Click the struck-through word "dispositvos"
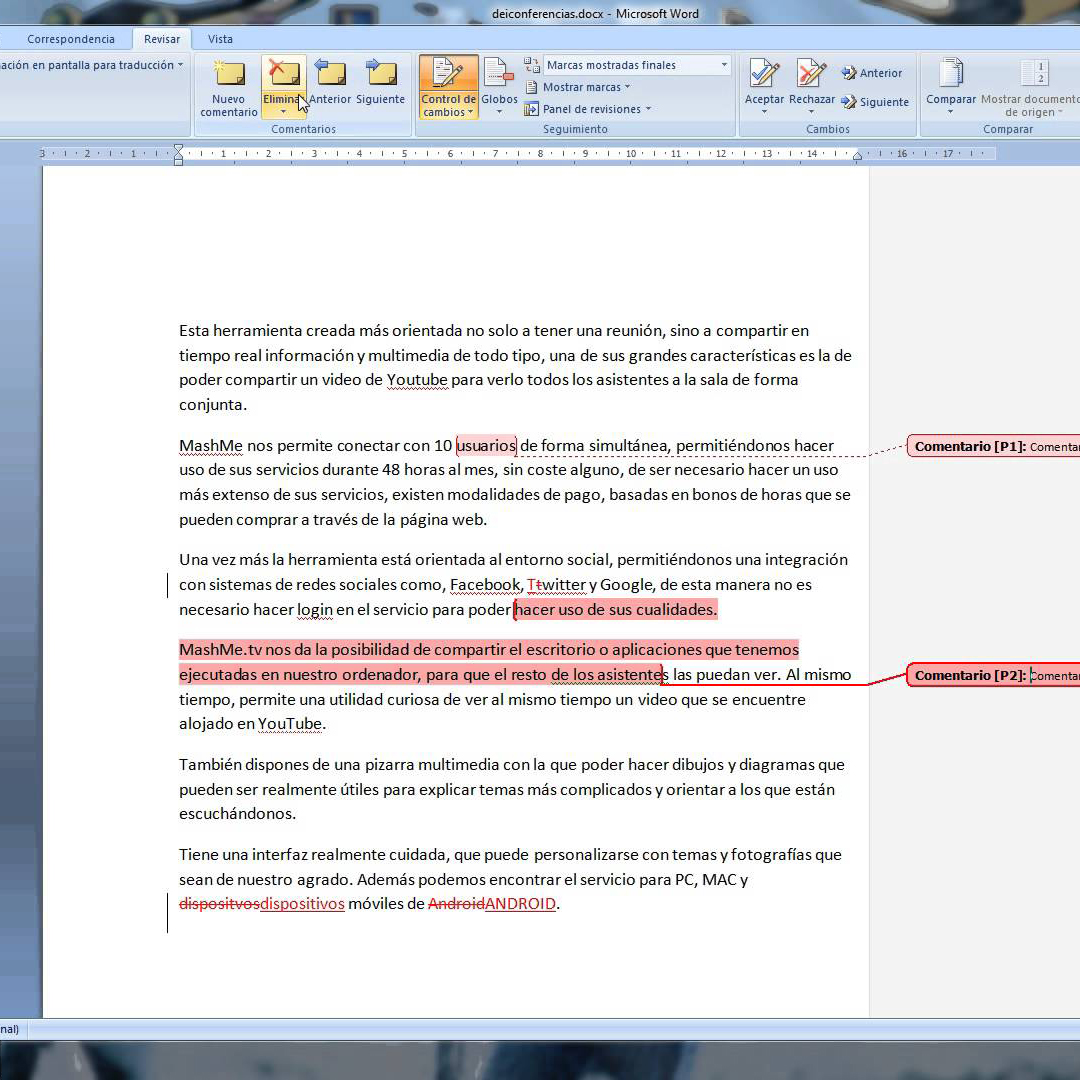 point(220,904)
